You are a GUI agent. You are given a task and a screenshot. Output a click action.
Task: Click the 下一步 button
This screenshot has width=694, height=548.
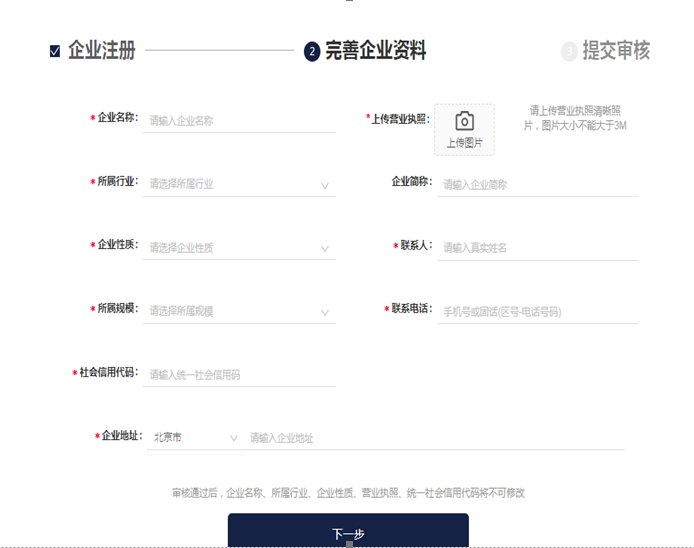coord(348,533)
